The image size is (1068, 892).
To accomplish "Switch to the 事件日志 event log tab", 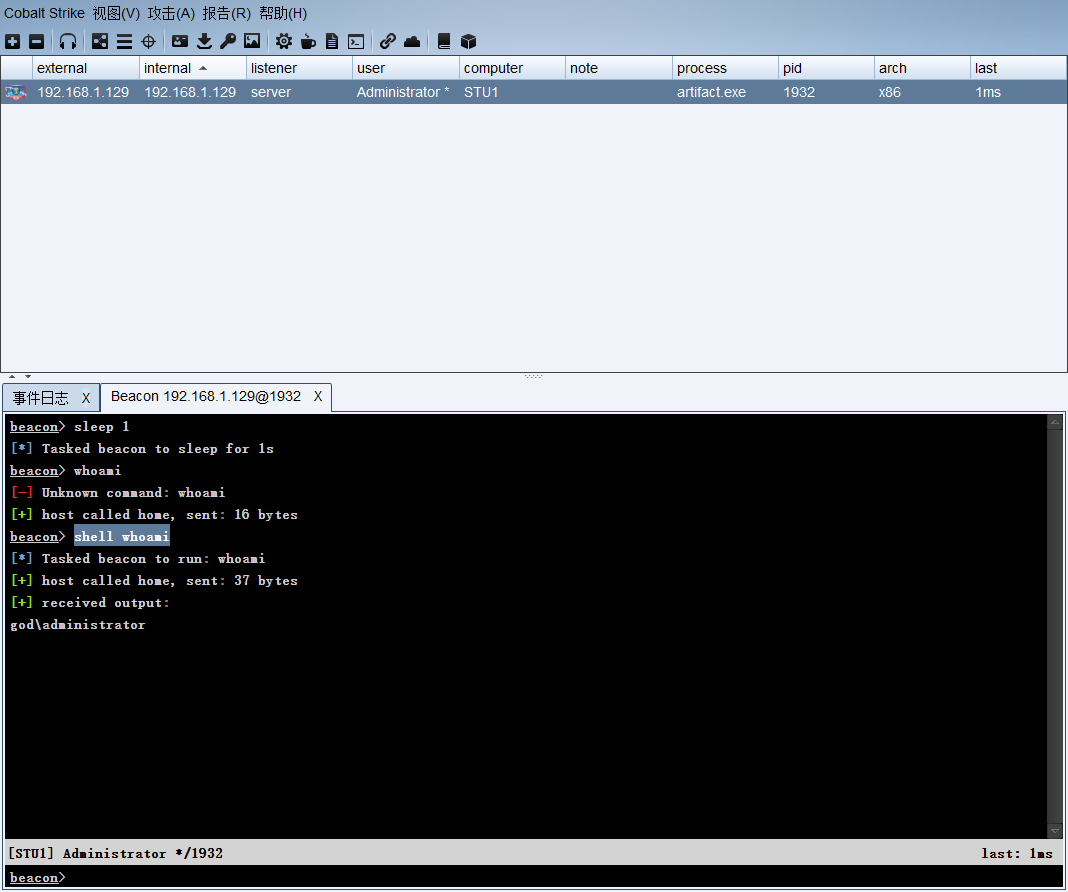I will 41,398.
